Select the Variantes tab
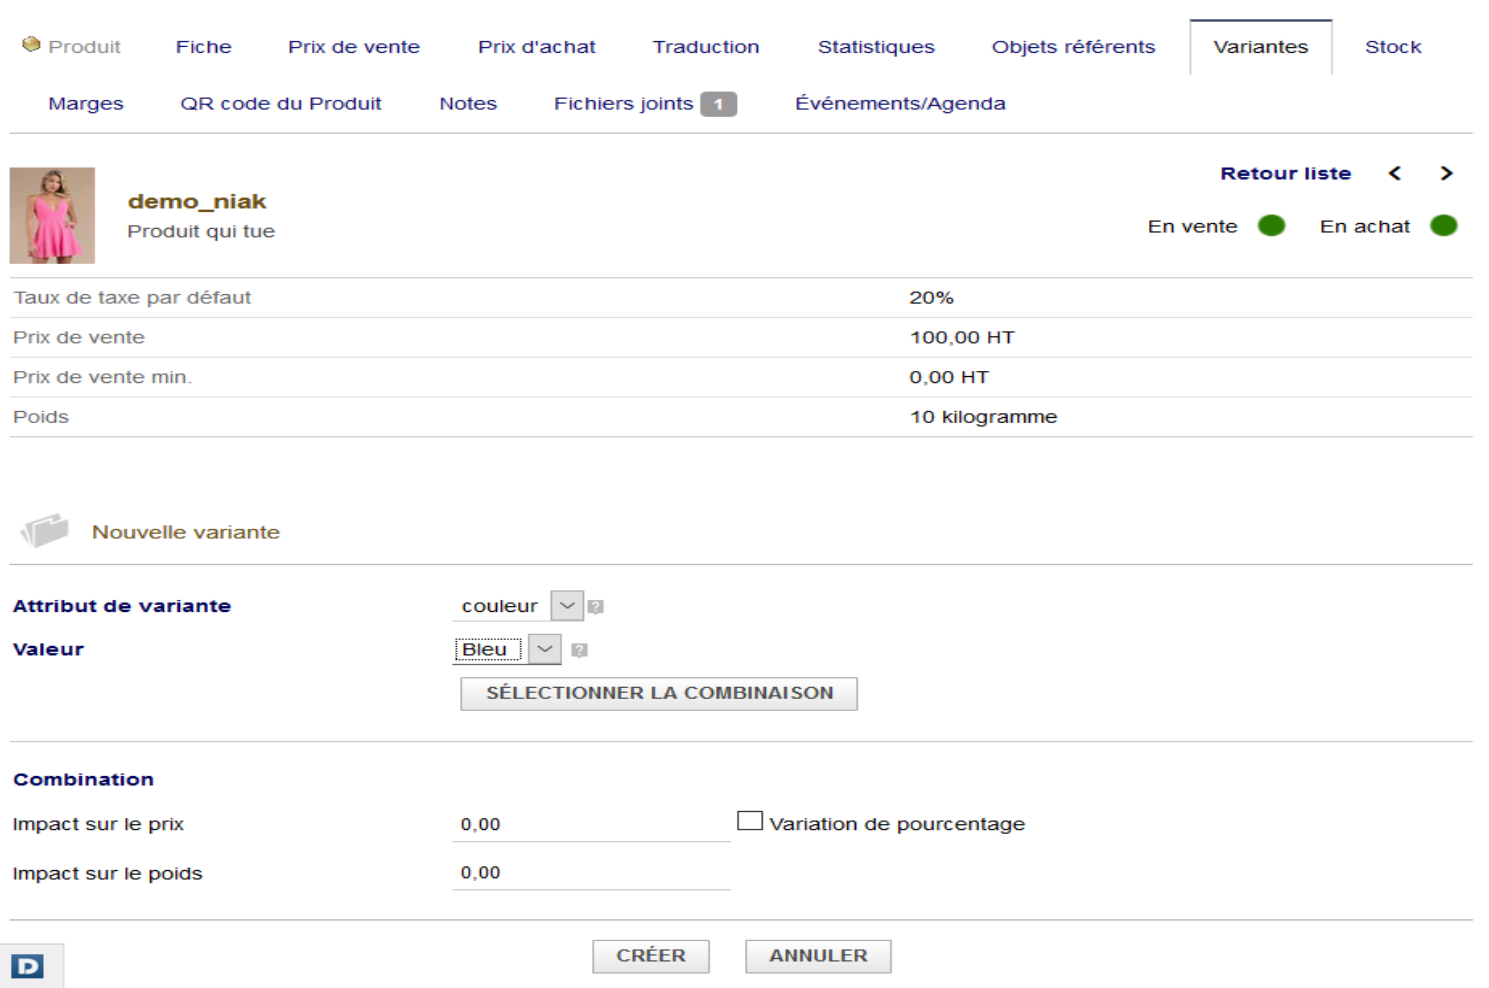Image resolution: width=1489 pixels, height=988 pixels. coord(1260,47)
